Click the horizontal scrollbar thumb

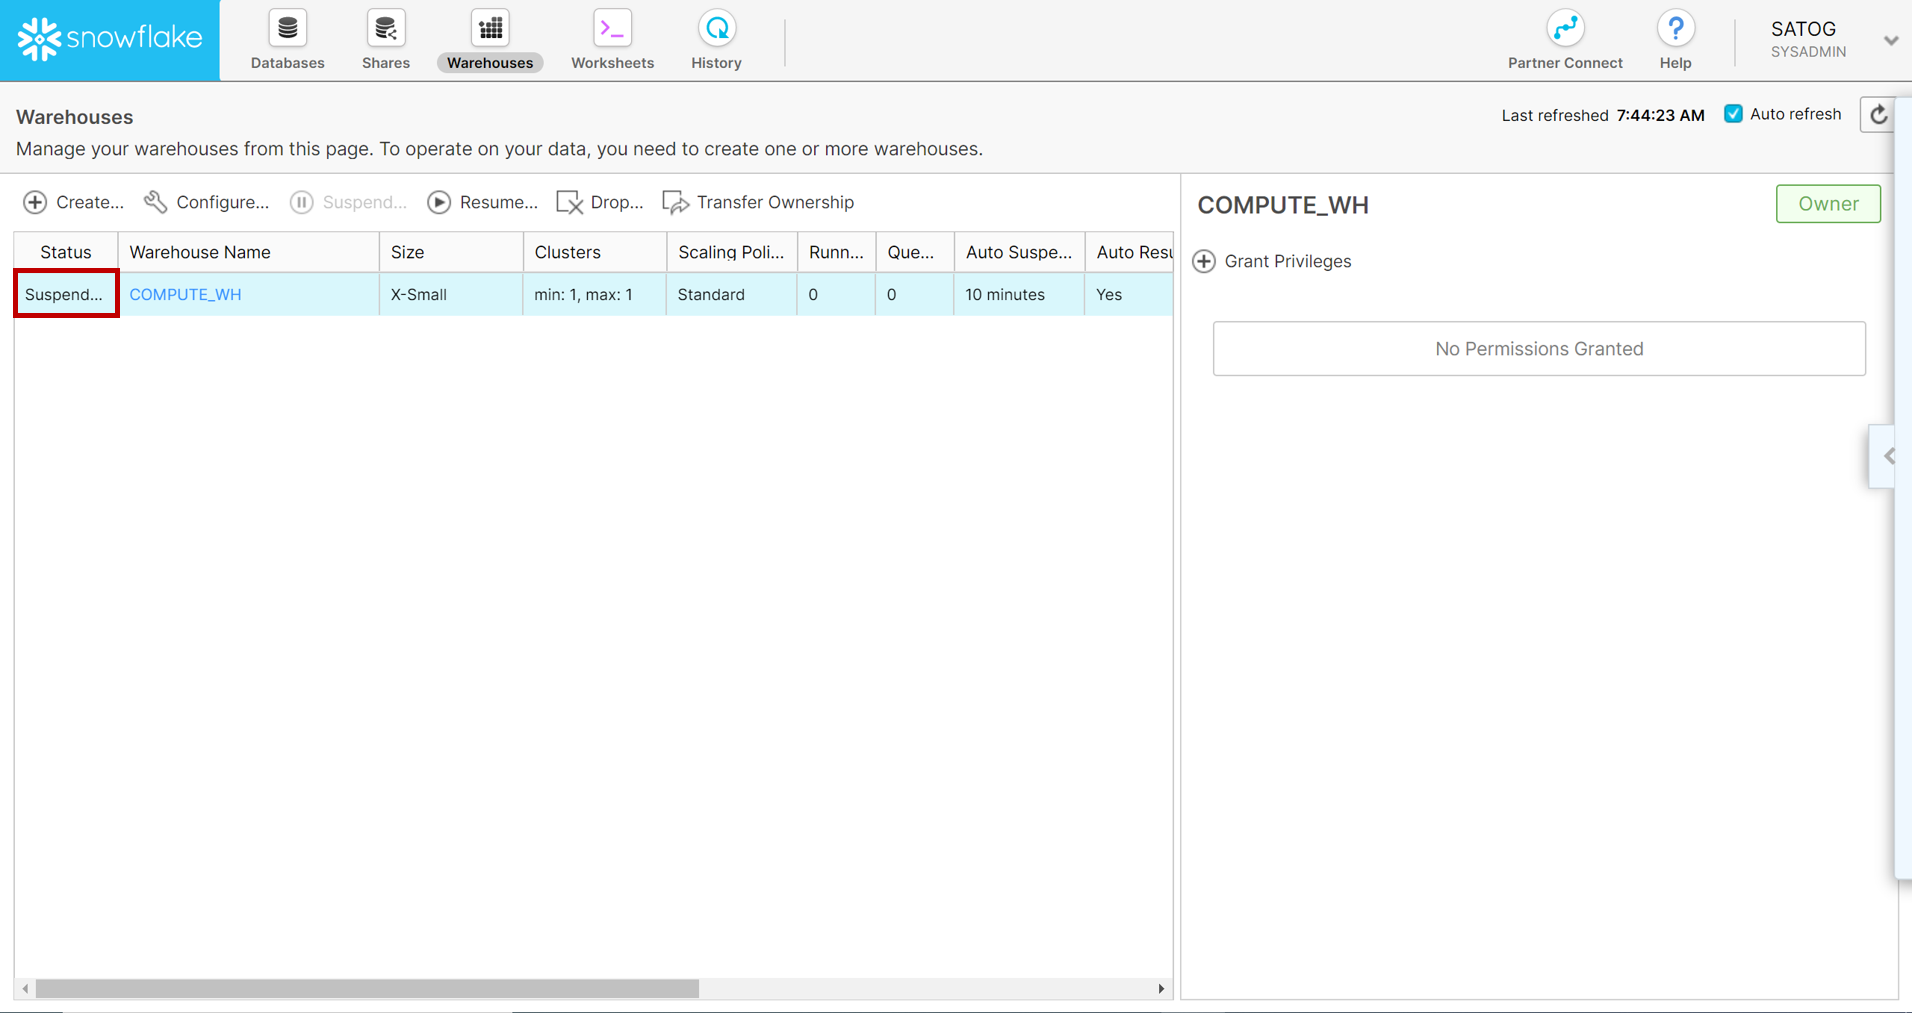tap(367, 989)
